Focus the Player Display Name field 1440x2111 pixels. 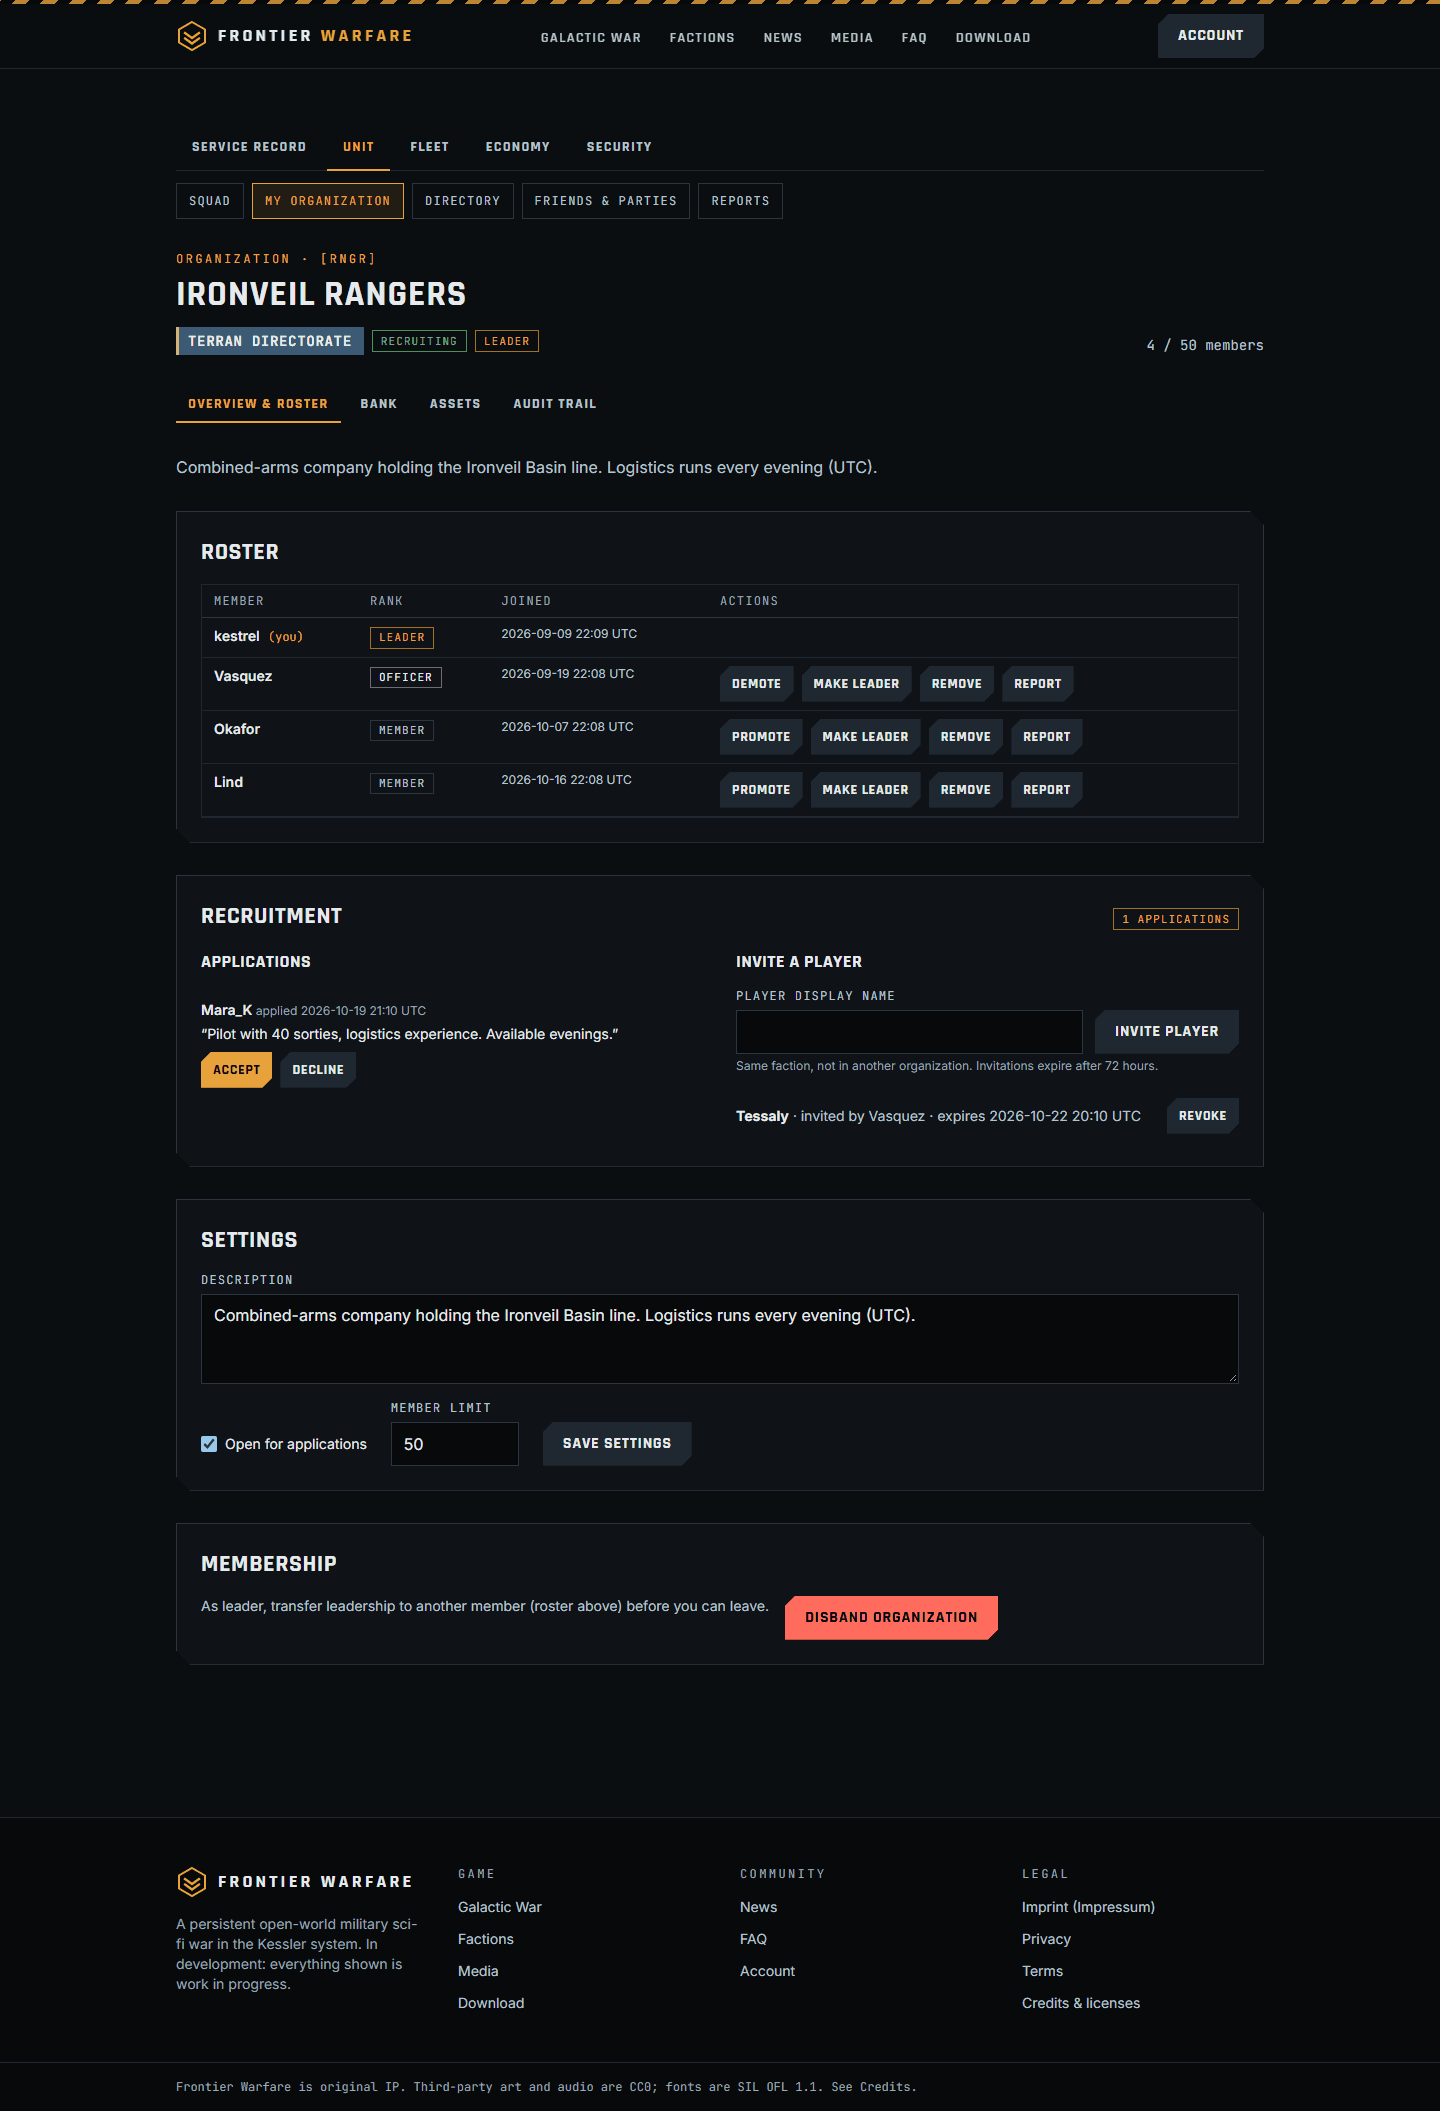tap(909, 1032)
